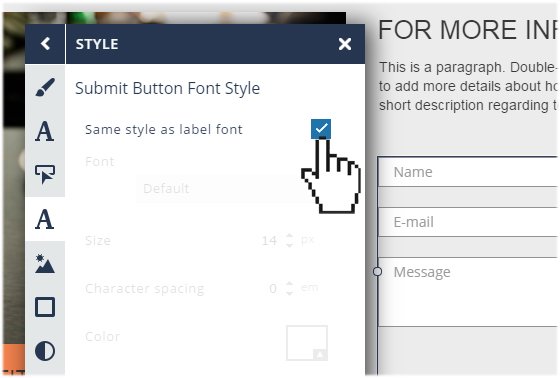This screenshot has height=378, width=560.
Task: Open the first letter A font tab
Action: (45, 131)
